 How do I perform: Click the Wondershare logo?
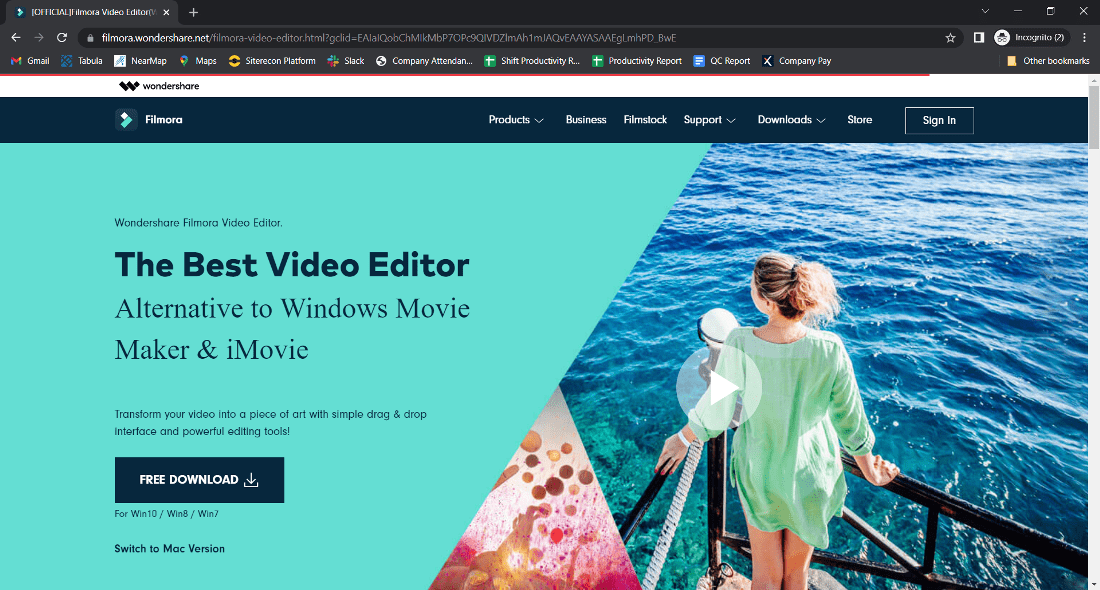(159, 86)
